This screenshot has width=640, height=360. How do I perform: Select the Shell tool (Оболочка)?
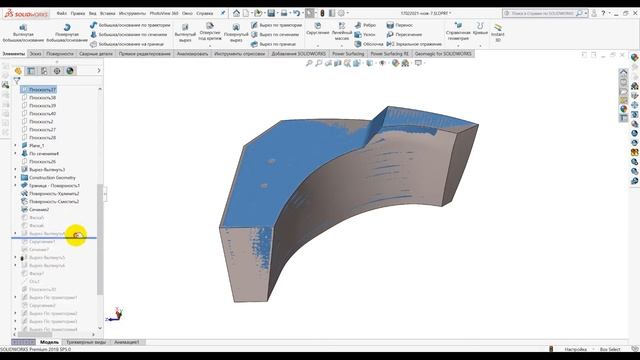(x=369, y=44)
